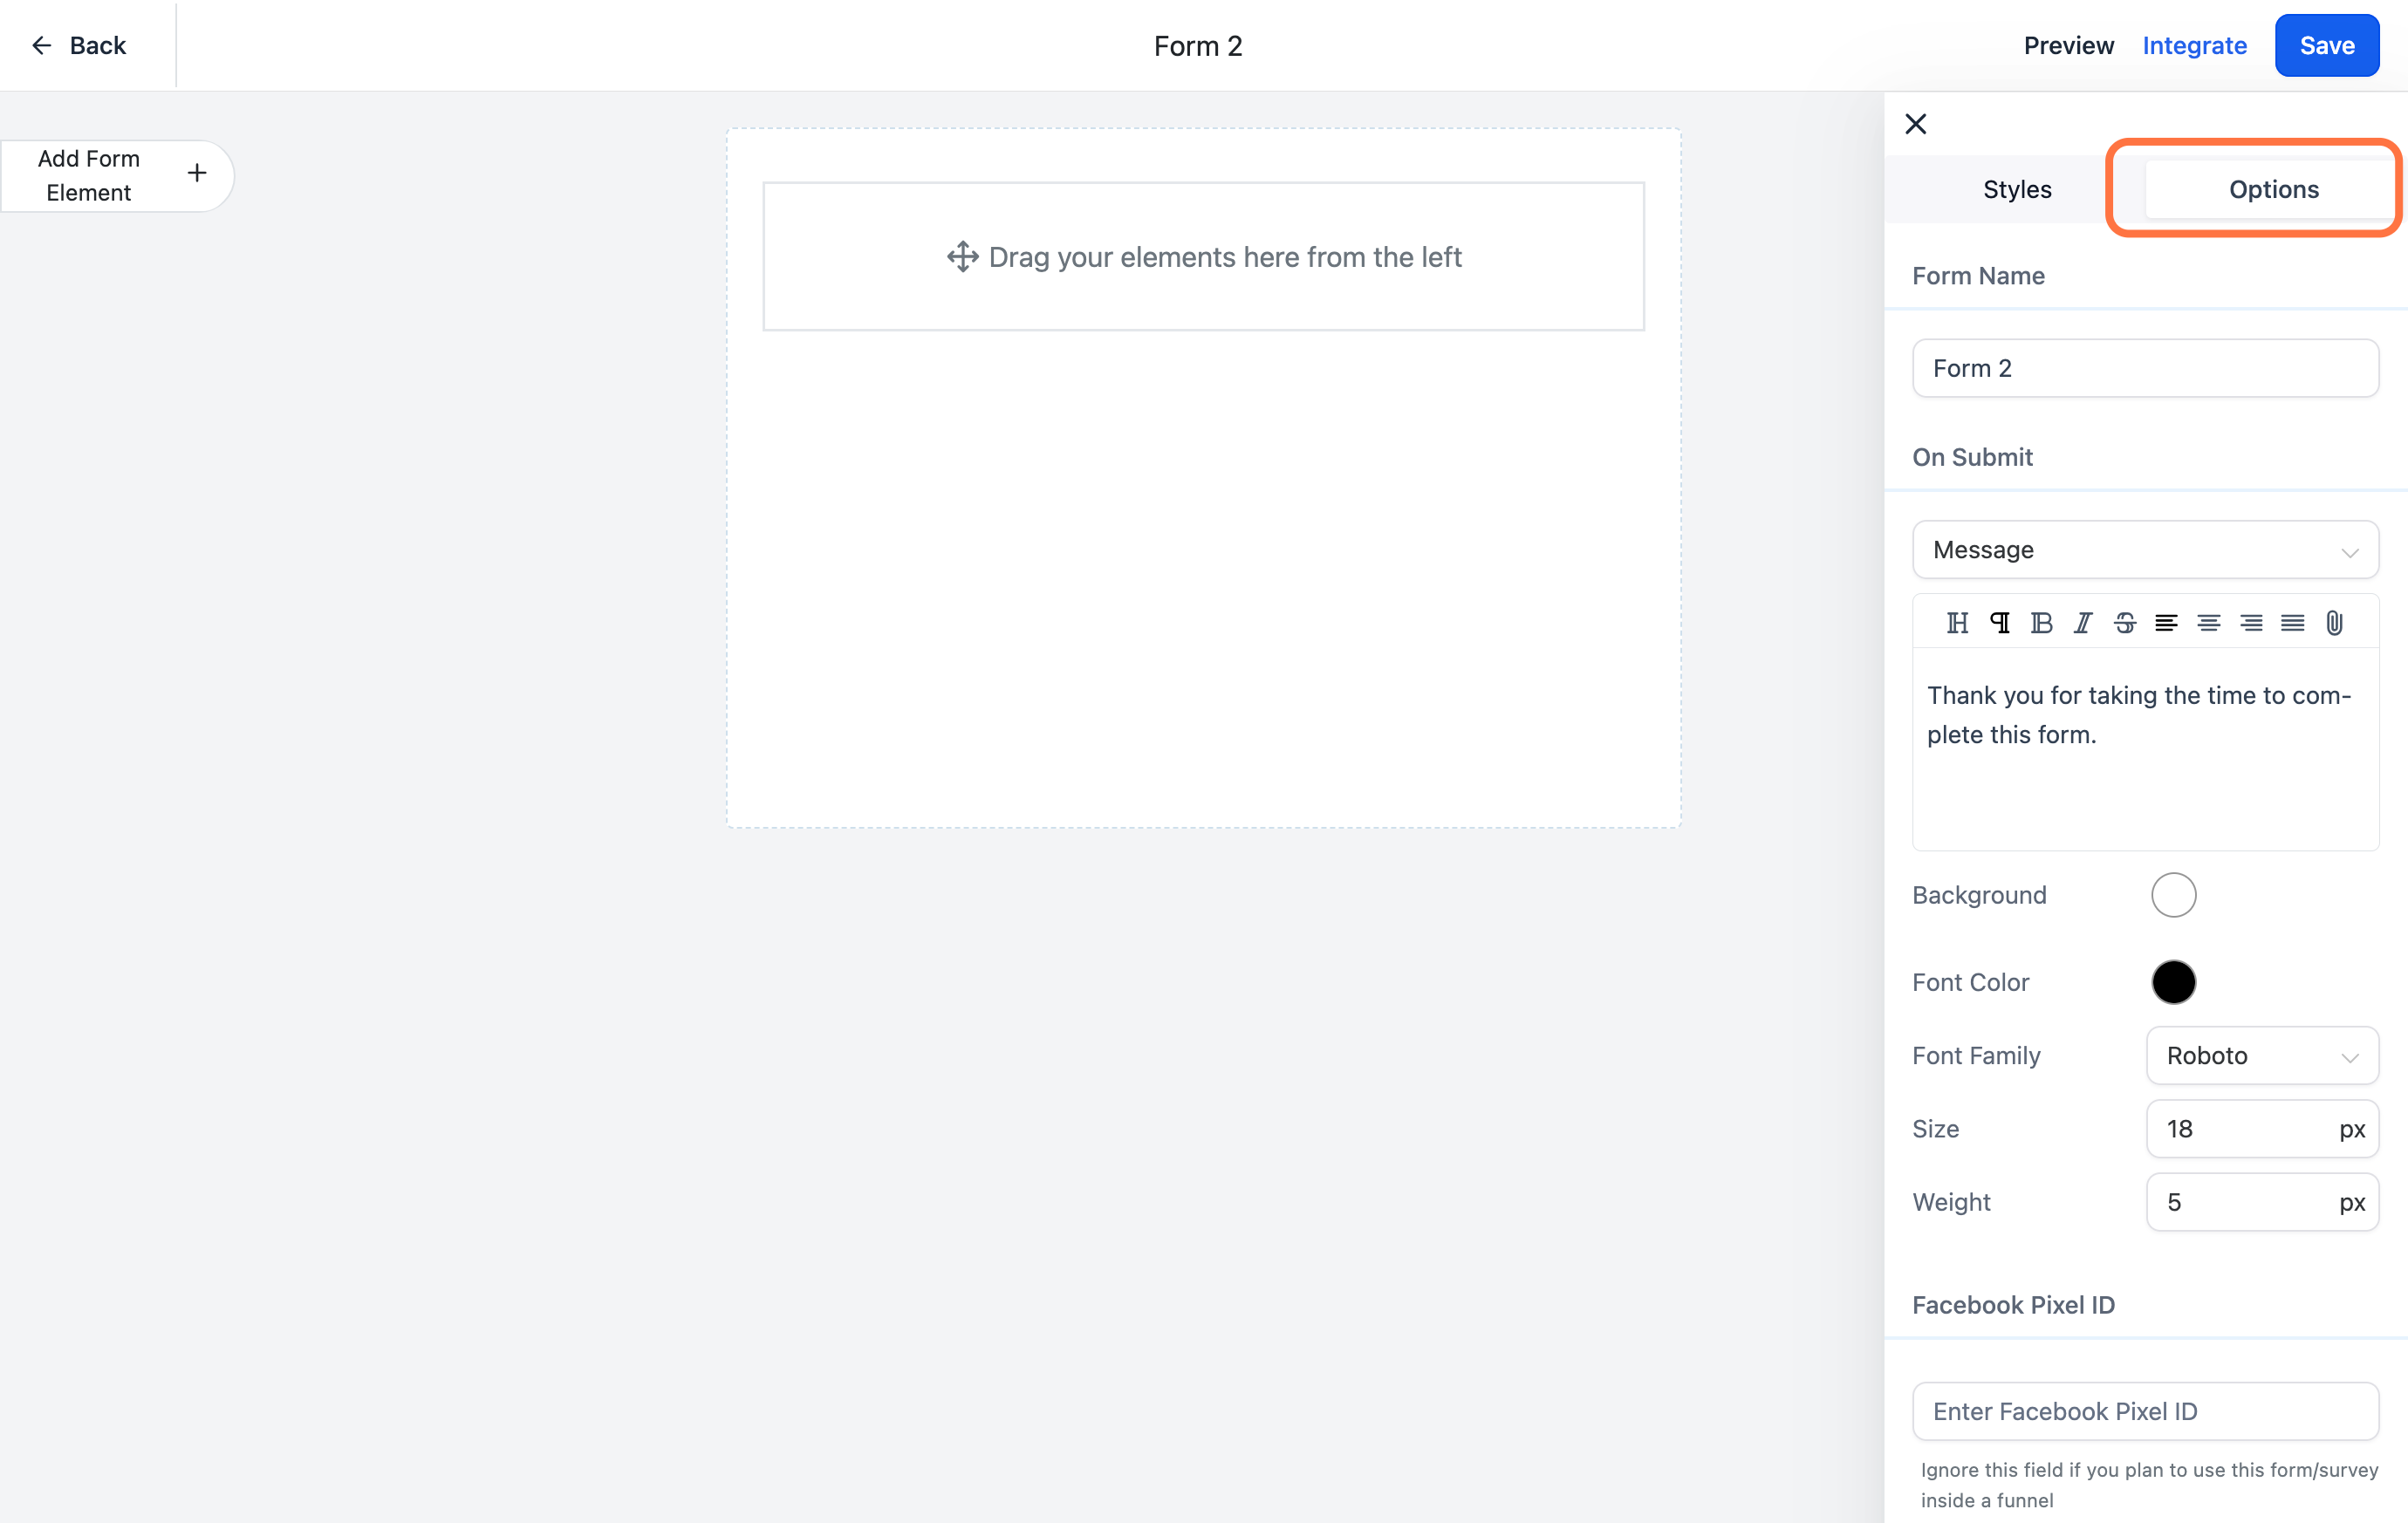Viewport: 2408px width, 1523px height.
Task: Save the form
Action: [2326, 45]
